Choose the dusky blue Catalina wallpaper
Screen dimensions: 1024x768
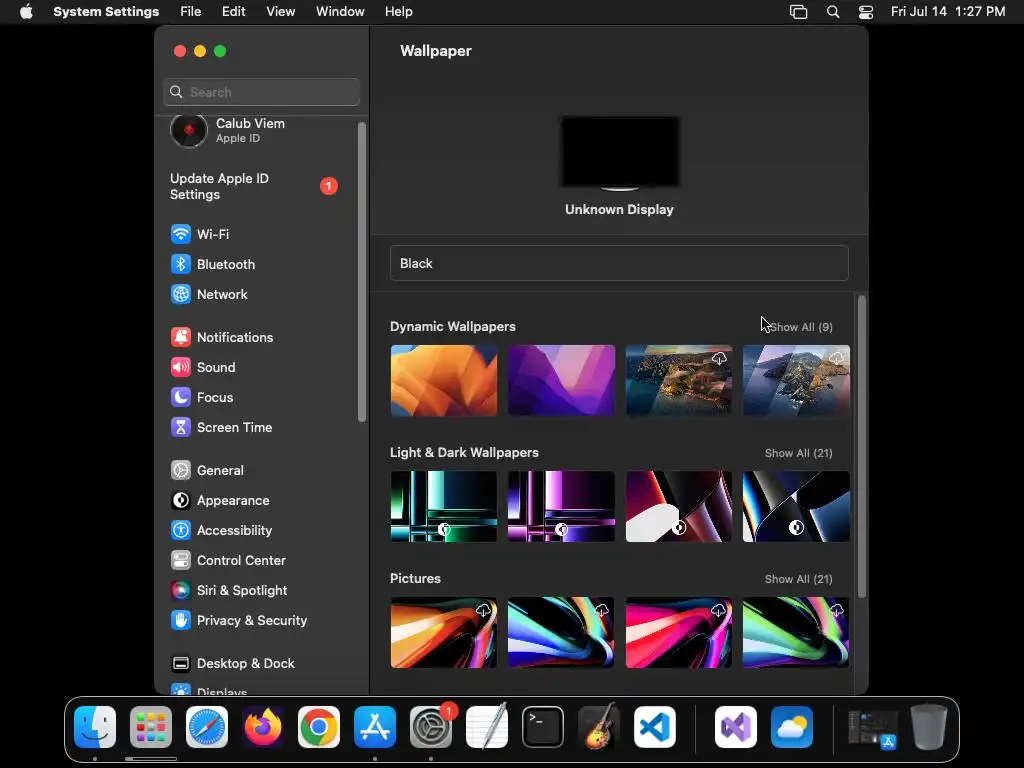pos(796,381)
